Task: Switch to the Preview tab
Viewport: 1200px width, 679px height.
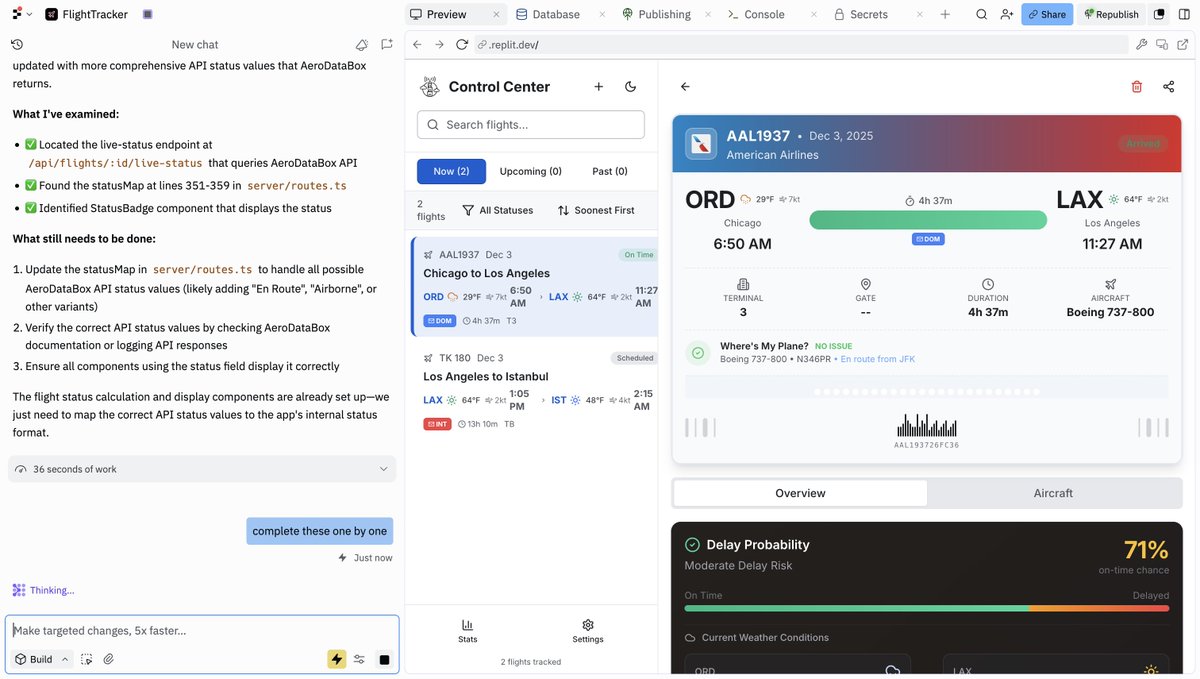Action: coord(447,14)
